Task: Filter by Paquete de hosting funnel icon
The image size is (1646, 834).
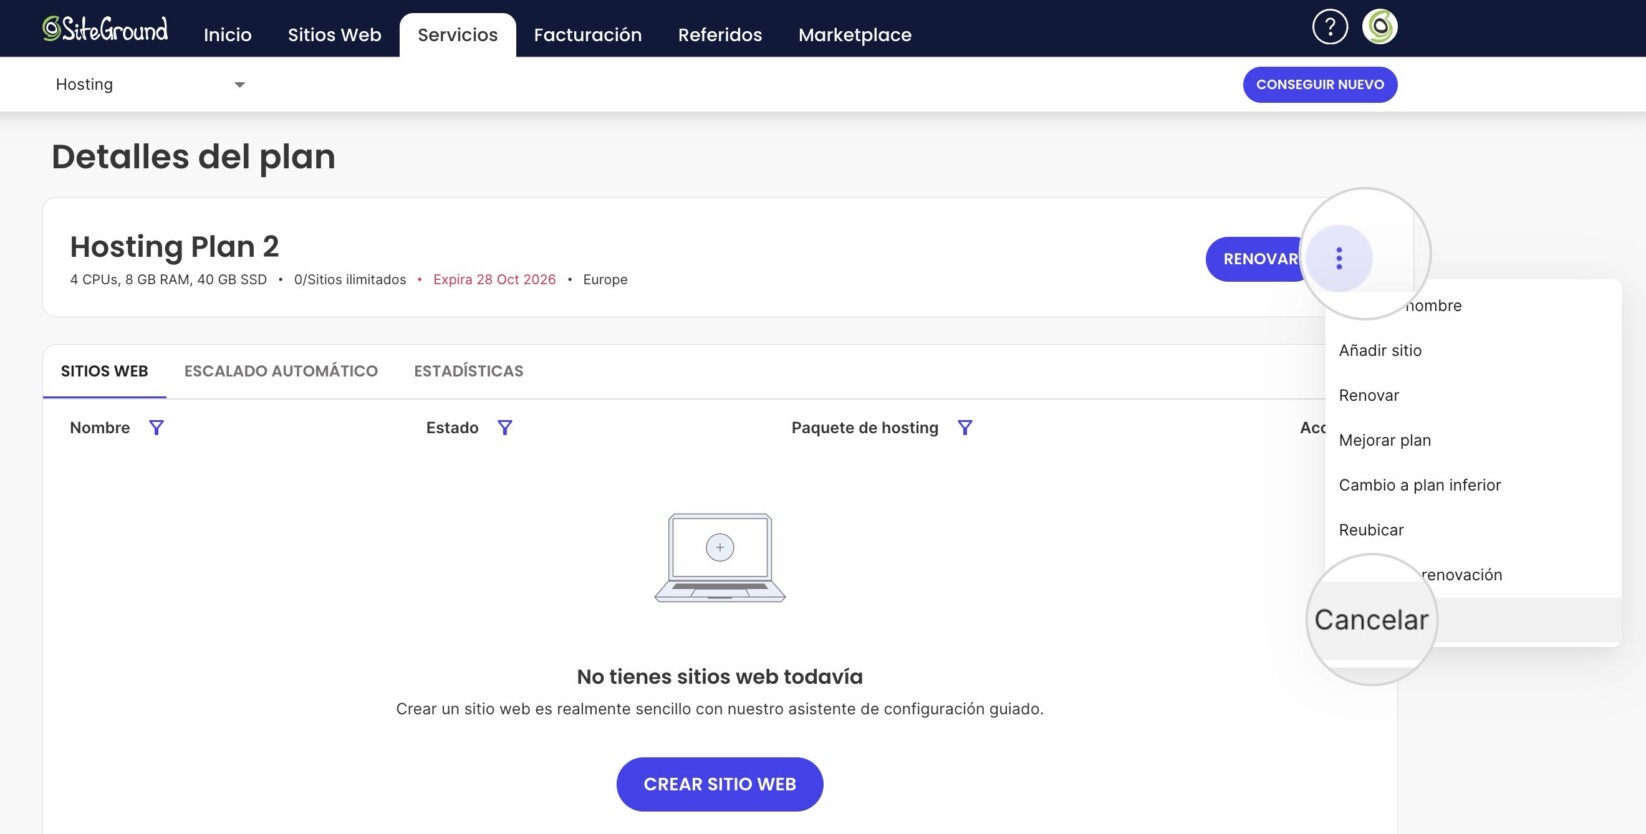Action: tap(965, 428)
